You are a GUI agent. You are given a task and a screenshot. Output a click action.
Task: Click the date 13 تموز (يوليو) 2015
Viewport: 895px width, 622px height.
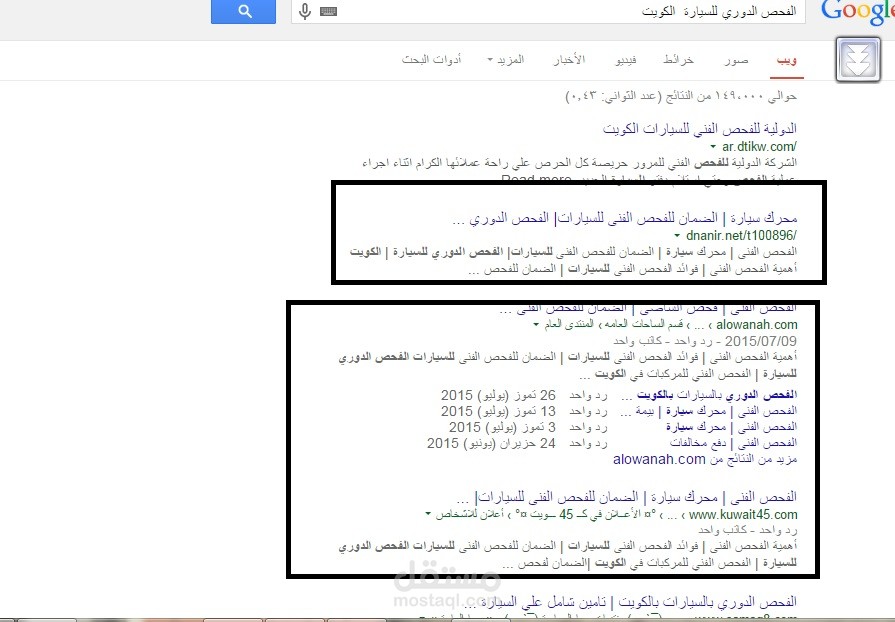[498, 411]
